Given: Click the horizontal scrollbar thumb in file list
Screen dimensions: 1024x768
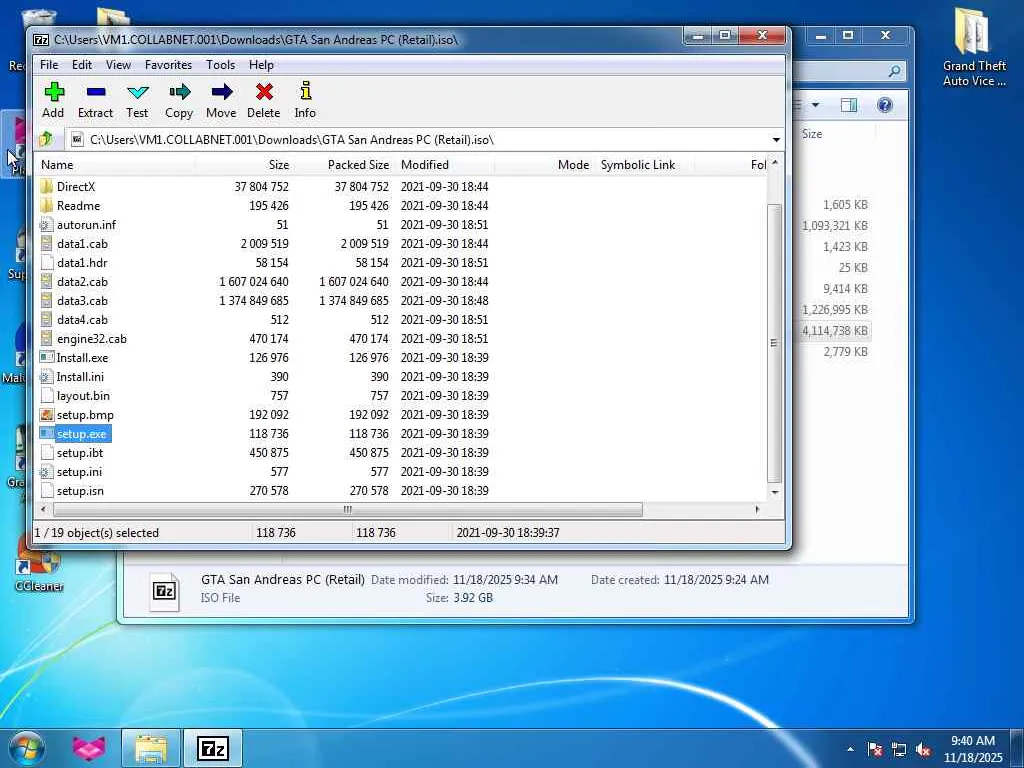Looking at the screenshot, I should coord(347,509).
